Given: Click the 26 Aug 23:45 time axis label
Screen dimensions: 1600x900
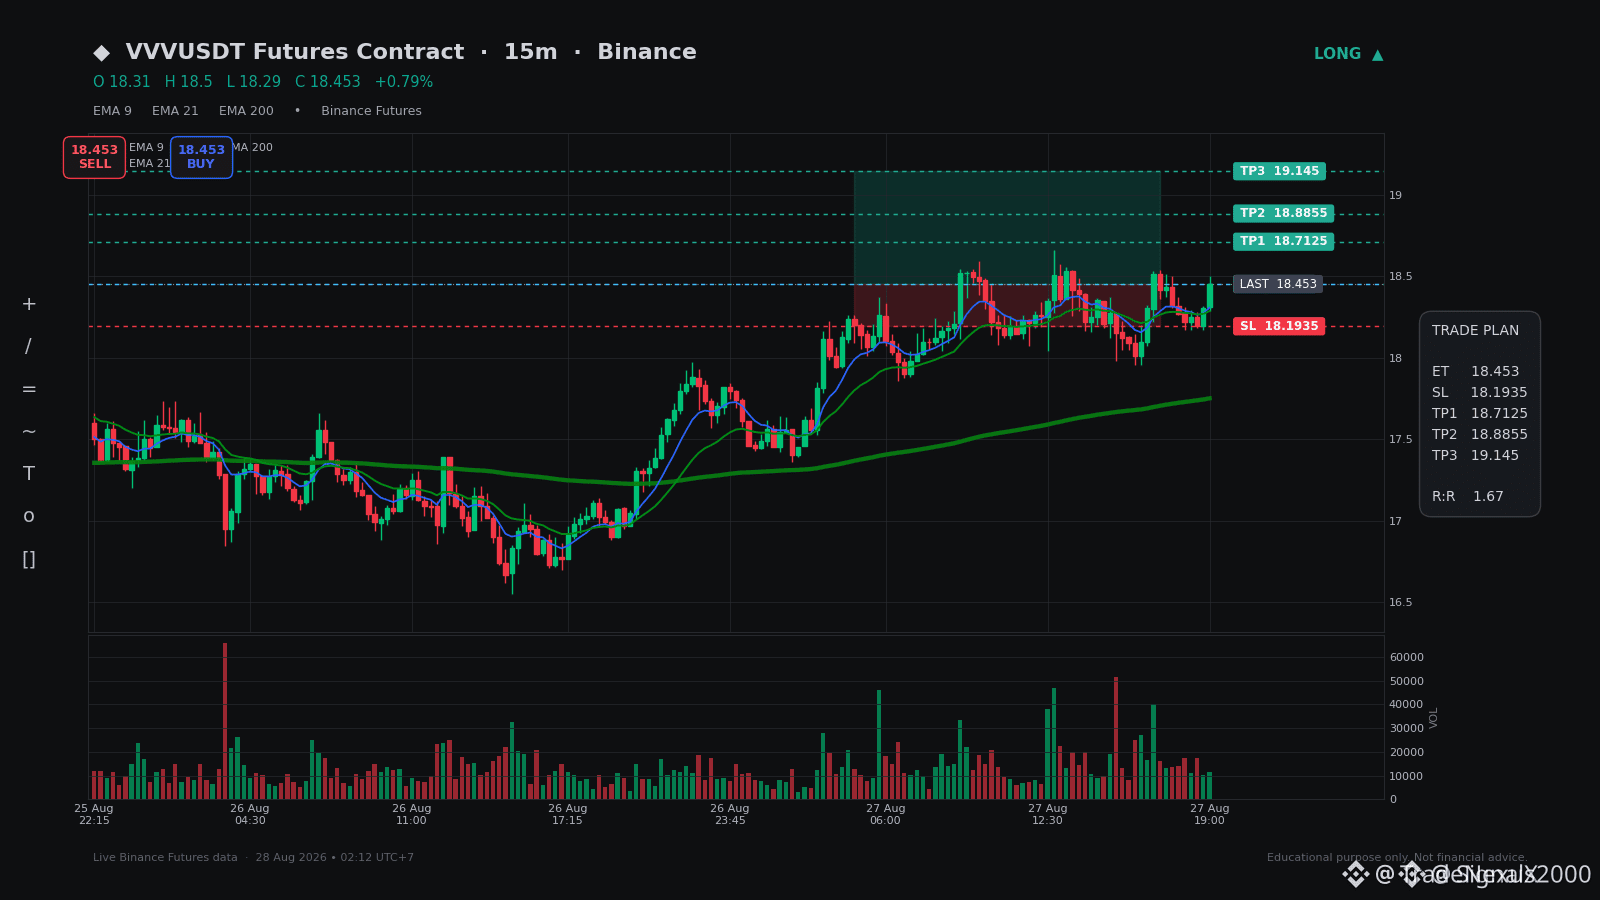Looking at the screenshot, I should pyautogui.click(x=730, y=815).
